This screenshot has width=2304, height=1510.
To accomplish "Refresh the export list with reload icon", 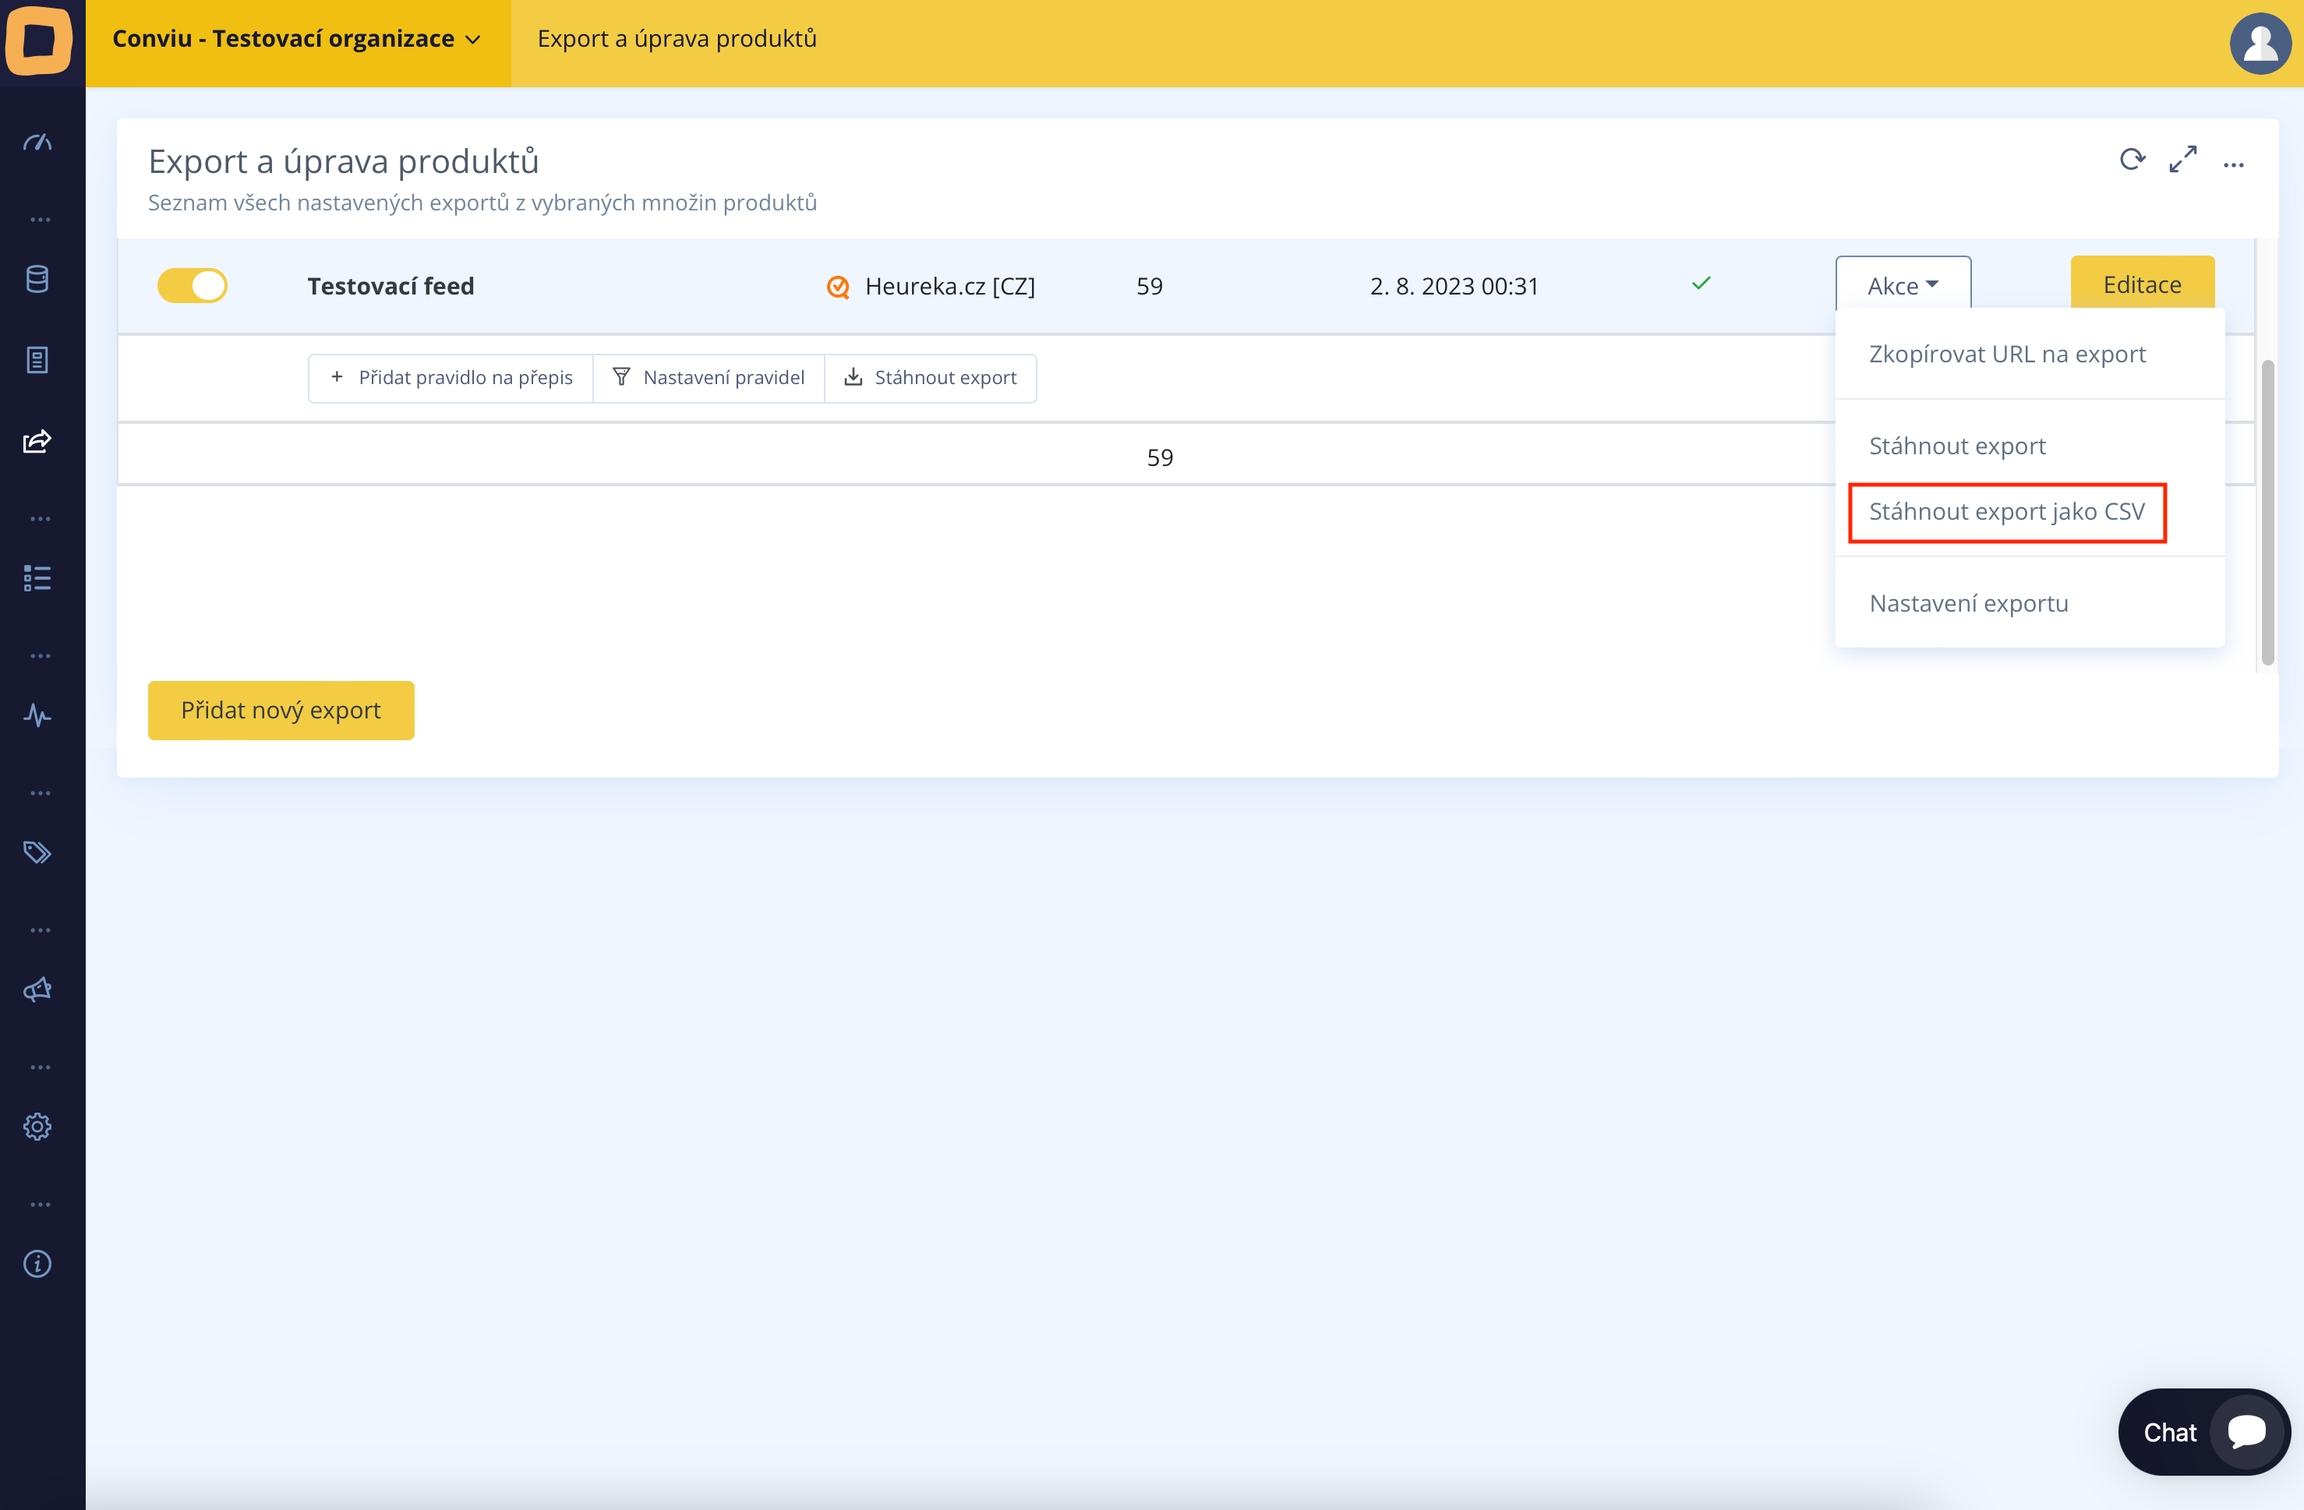I will 2131,160.
